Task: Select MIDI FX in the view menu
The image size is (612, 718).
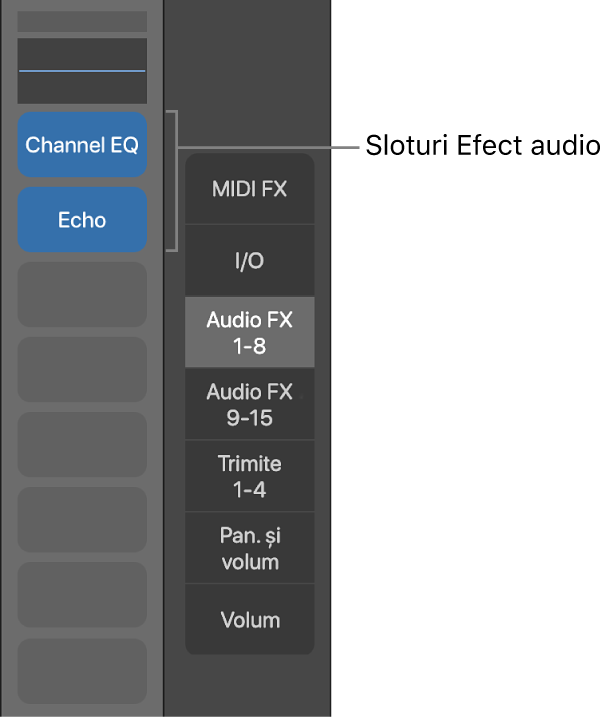Action: pos(249,188)
